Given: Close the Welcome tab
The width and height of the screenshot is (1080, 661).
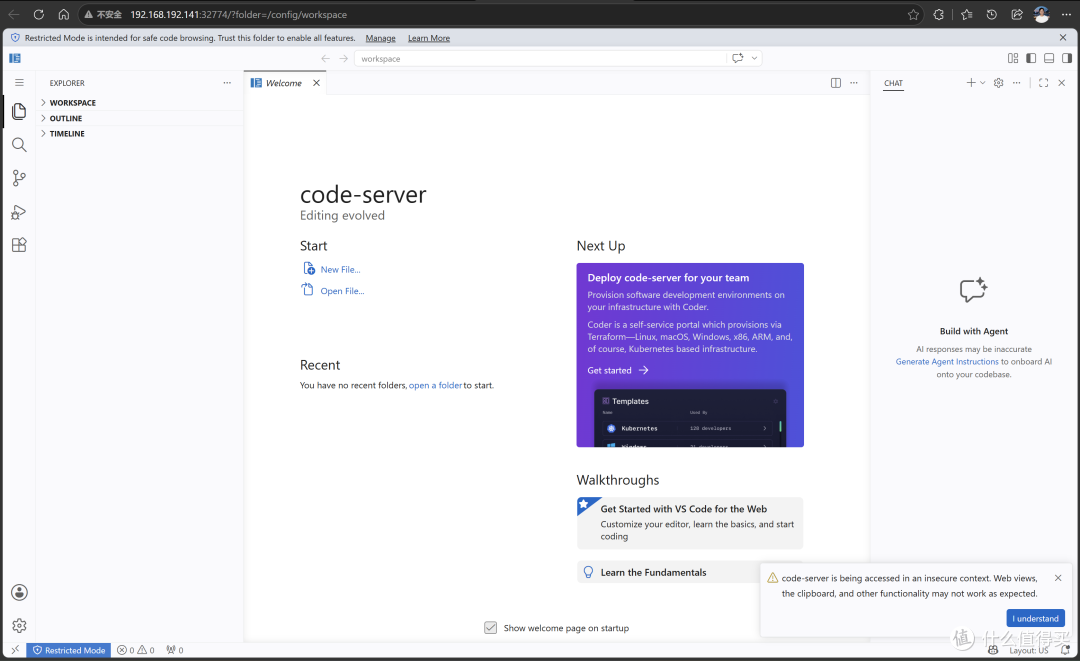Looking at the screenshot, I should click(x=316, y=83).
